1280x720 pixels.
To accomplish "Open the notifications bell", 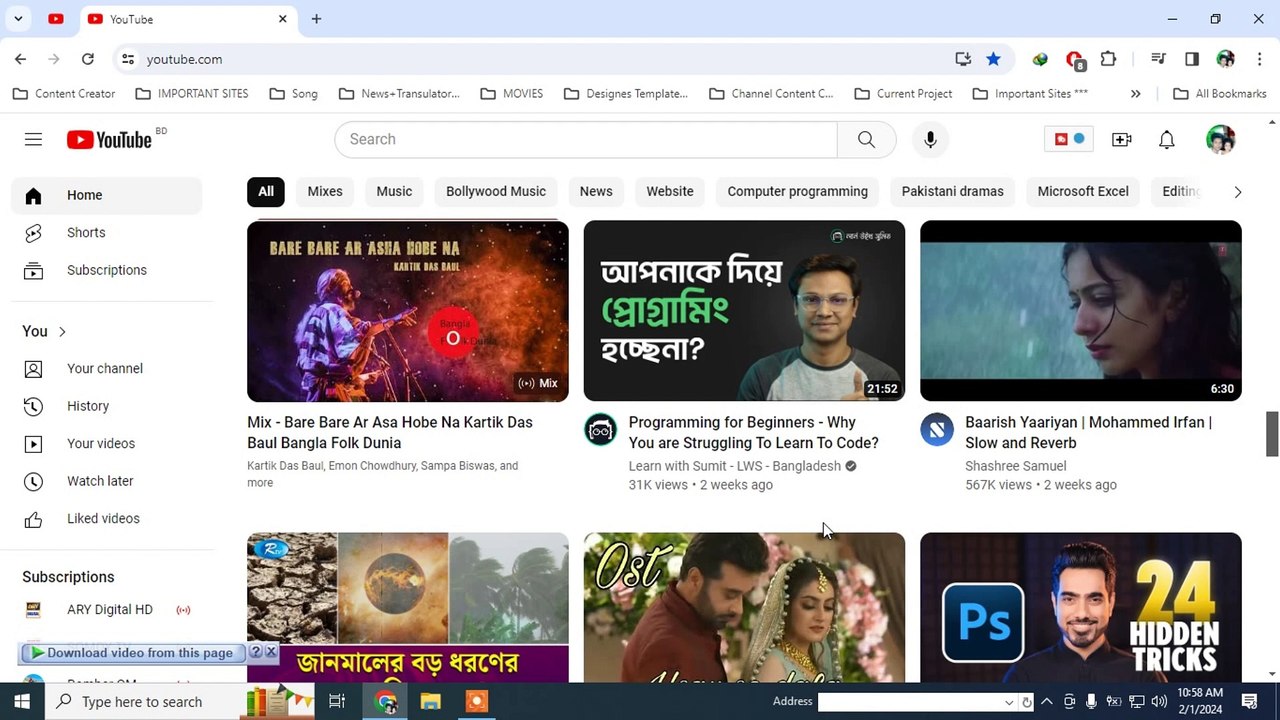I will point(1166,139).
